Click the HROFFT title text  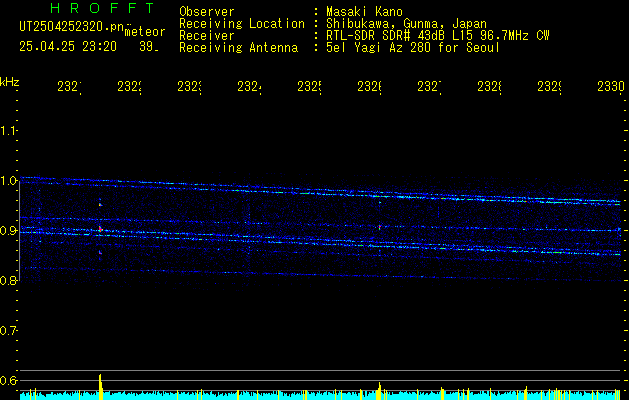tap(103, 8)
